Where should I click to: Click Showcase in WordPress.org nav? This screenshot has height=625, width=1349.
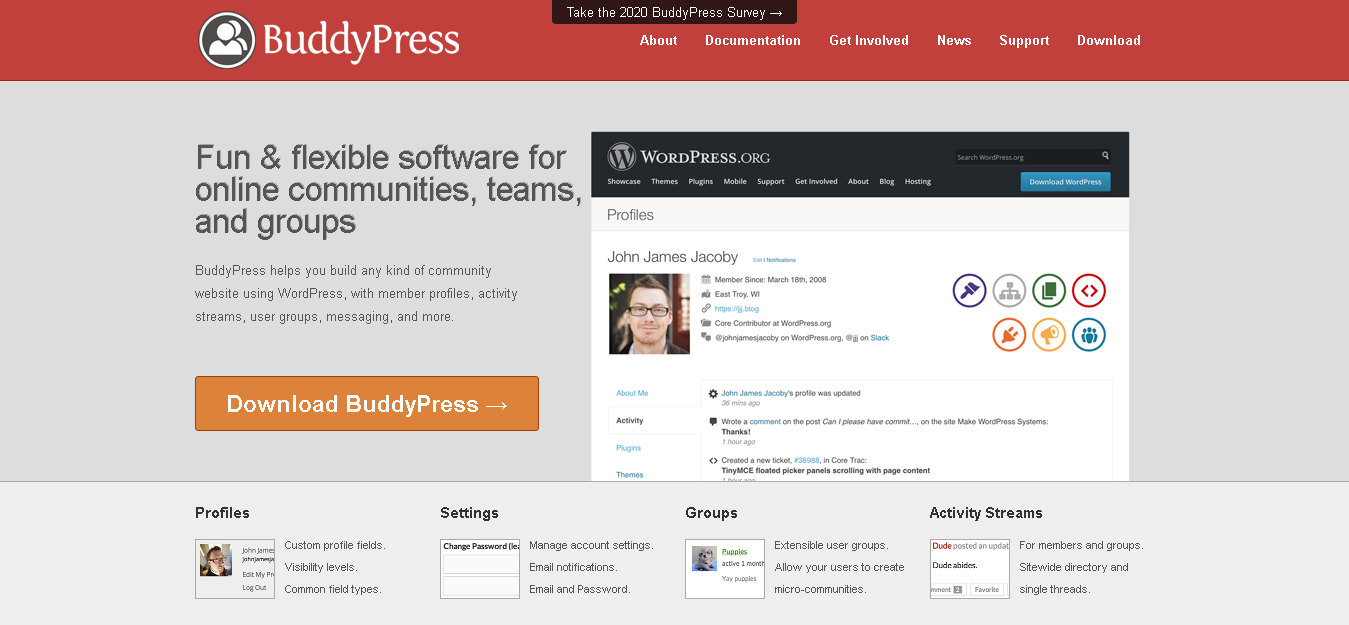tap(624, 182)
